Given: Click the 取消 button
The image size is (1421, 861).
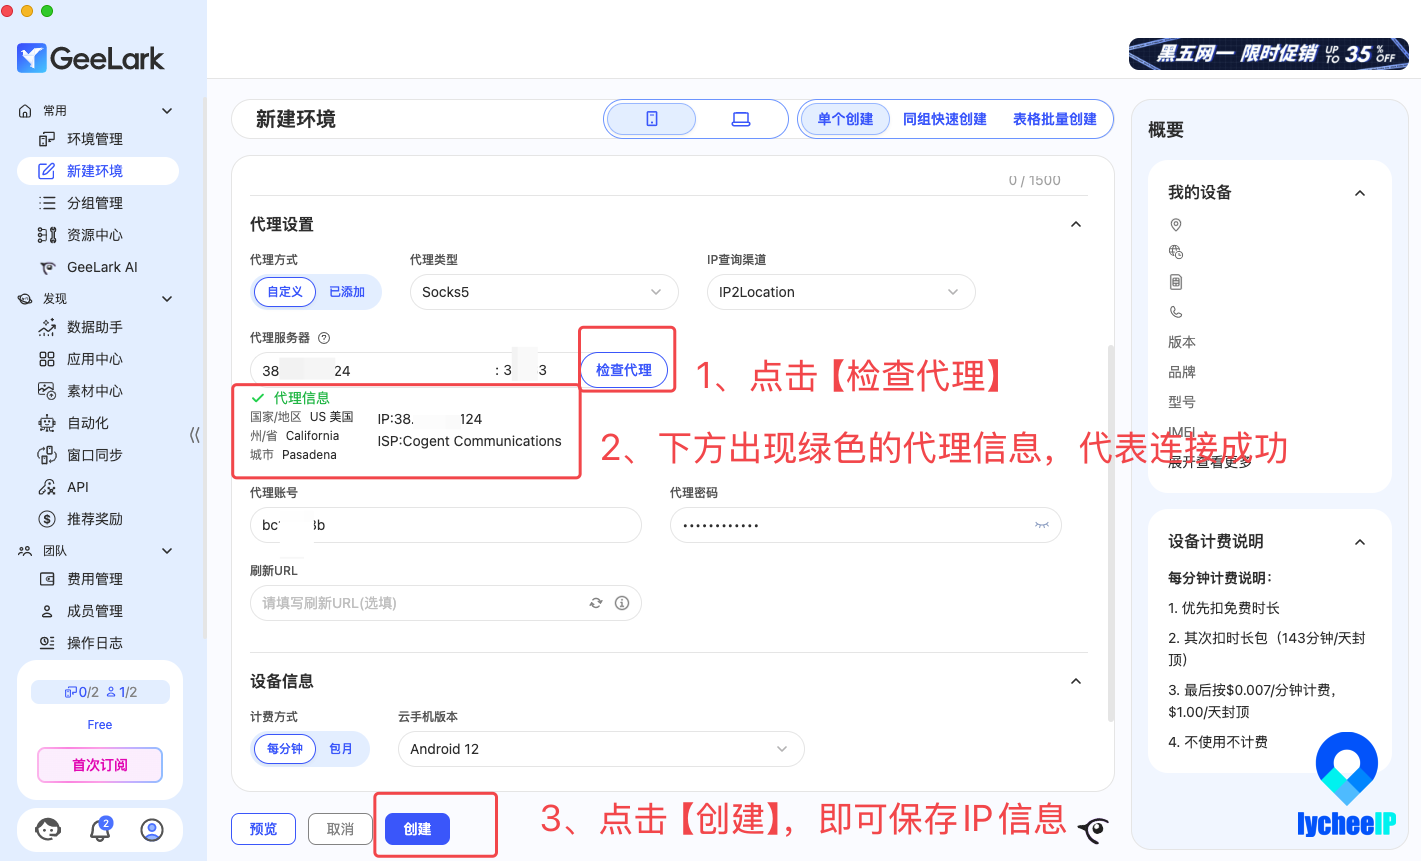Looking at the screenshot, I should click(340, 829).
